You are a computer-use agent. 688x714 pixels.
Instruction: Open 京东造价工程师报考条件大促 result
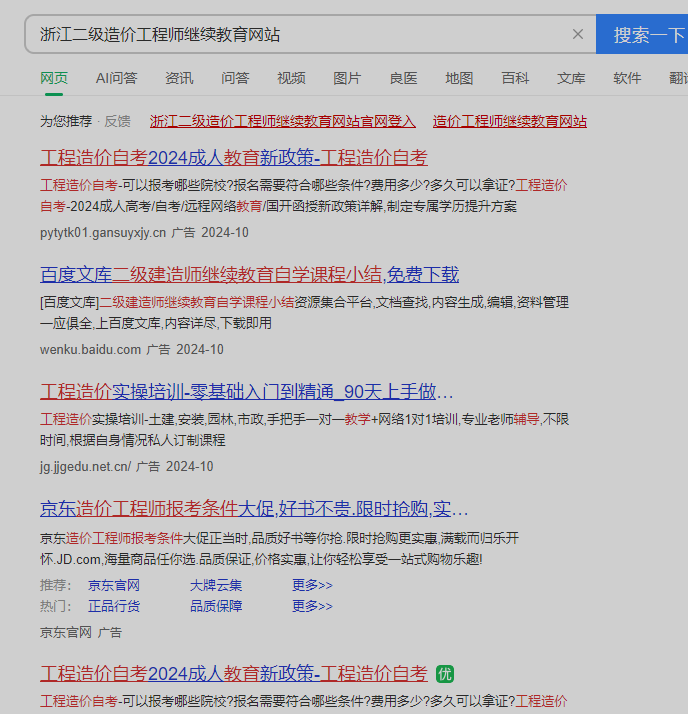tap(254, 509)
